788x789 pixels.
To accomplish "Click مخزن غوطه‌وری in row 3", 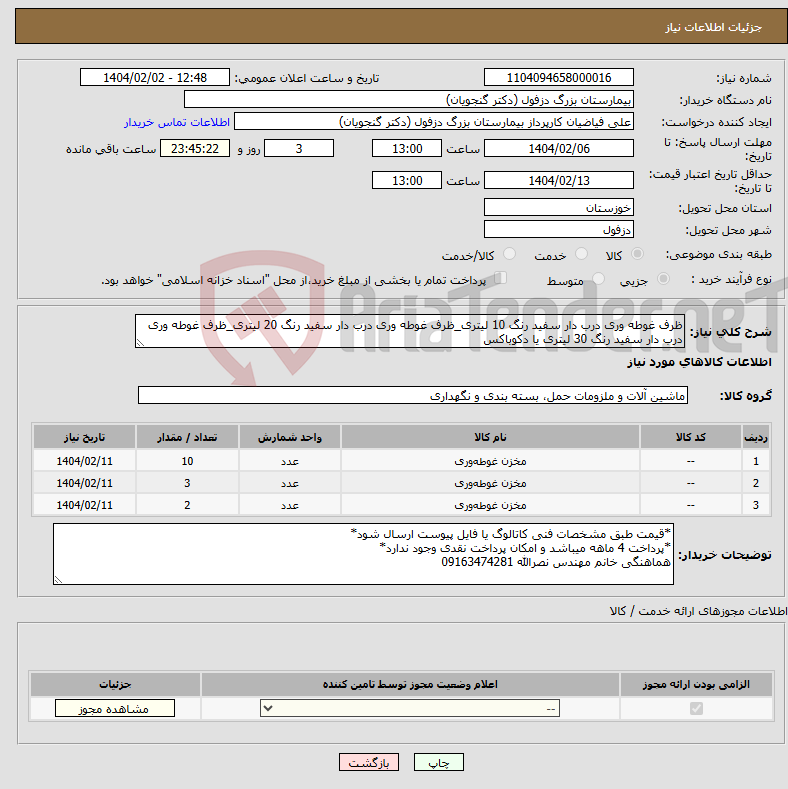I will 490,505.
